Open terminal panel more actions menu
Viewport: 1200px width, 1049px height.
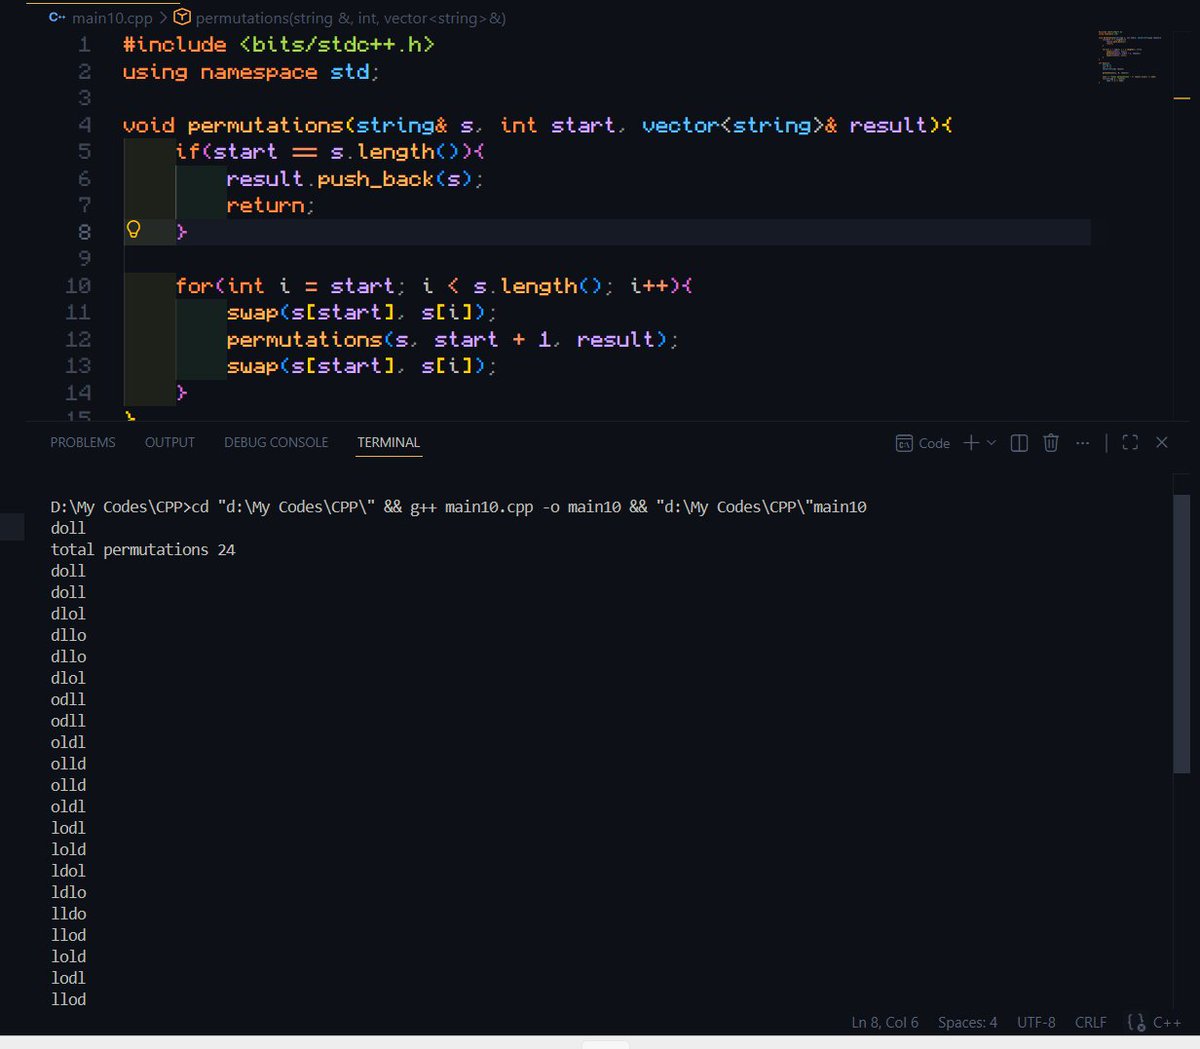click(1082, 442)
